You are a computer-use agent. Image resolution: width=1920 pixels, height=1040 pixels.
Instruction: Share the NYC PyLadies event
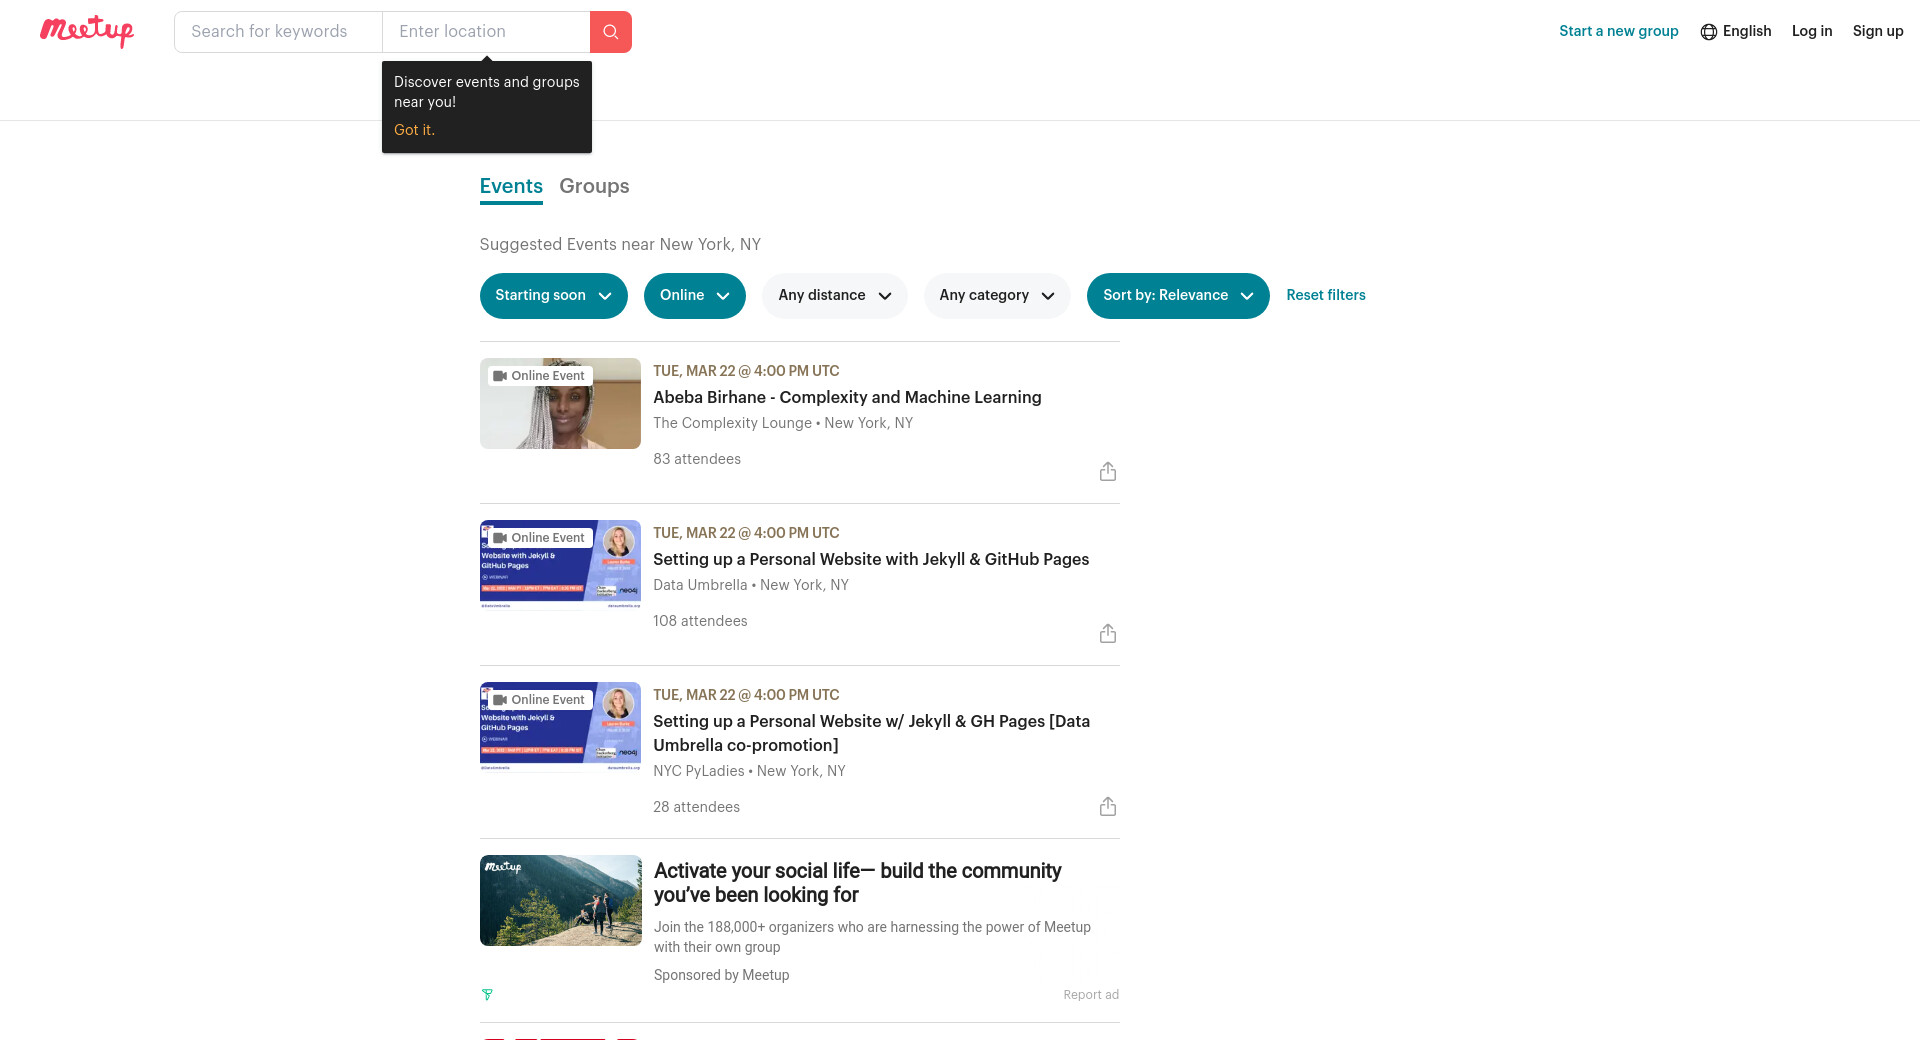coord(1108,807)
